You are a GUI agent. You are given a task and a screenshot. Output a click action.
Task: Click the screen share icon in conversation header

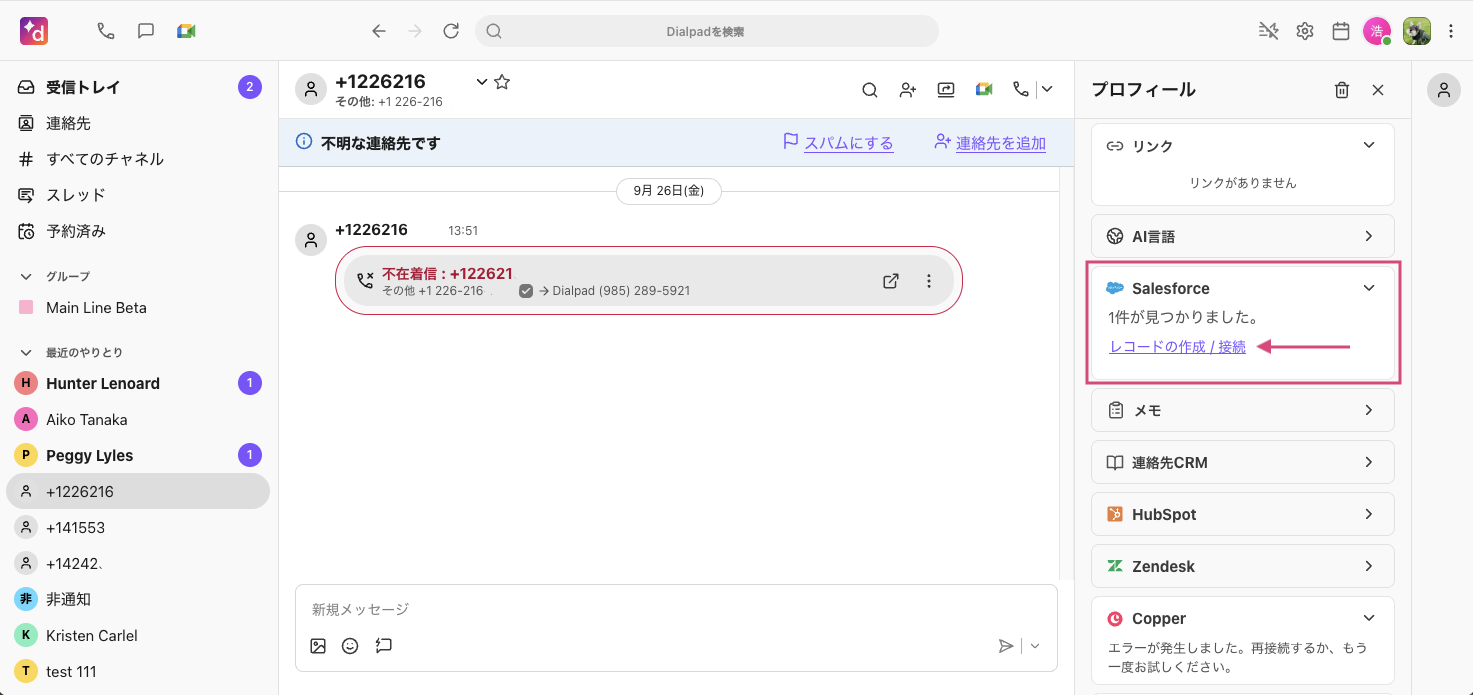click(946, 90)
